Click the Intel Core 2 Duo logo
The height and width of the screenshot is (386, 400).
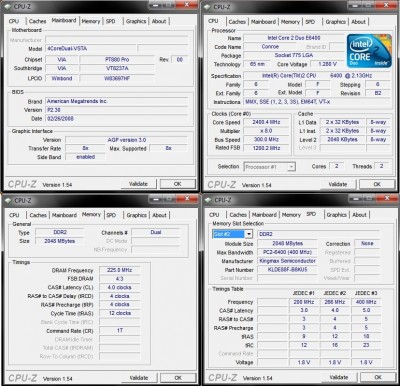coord(369,51)
